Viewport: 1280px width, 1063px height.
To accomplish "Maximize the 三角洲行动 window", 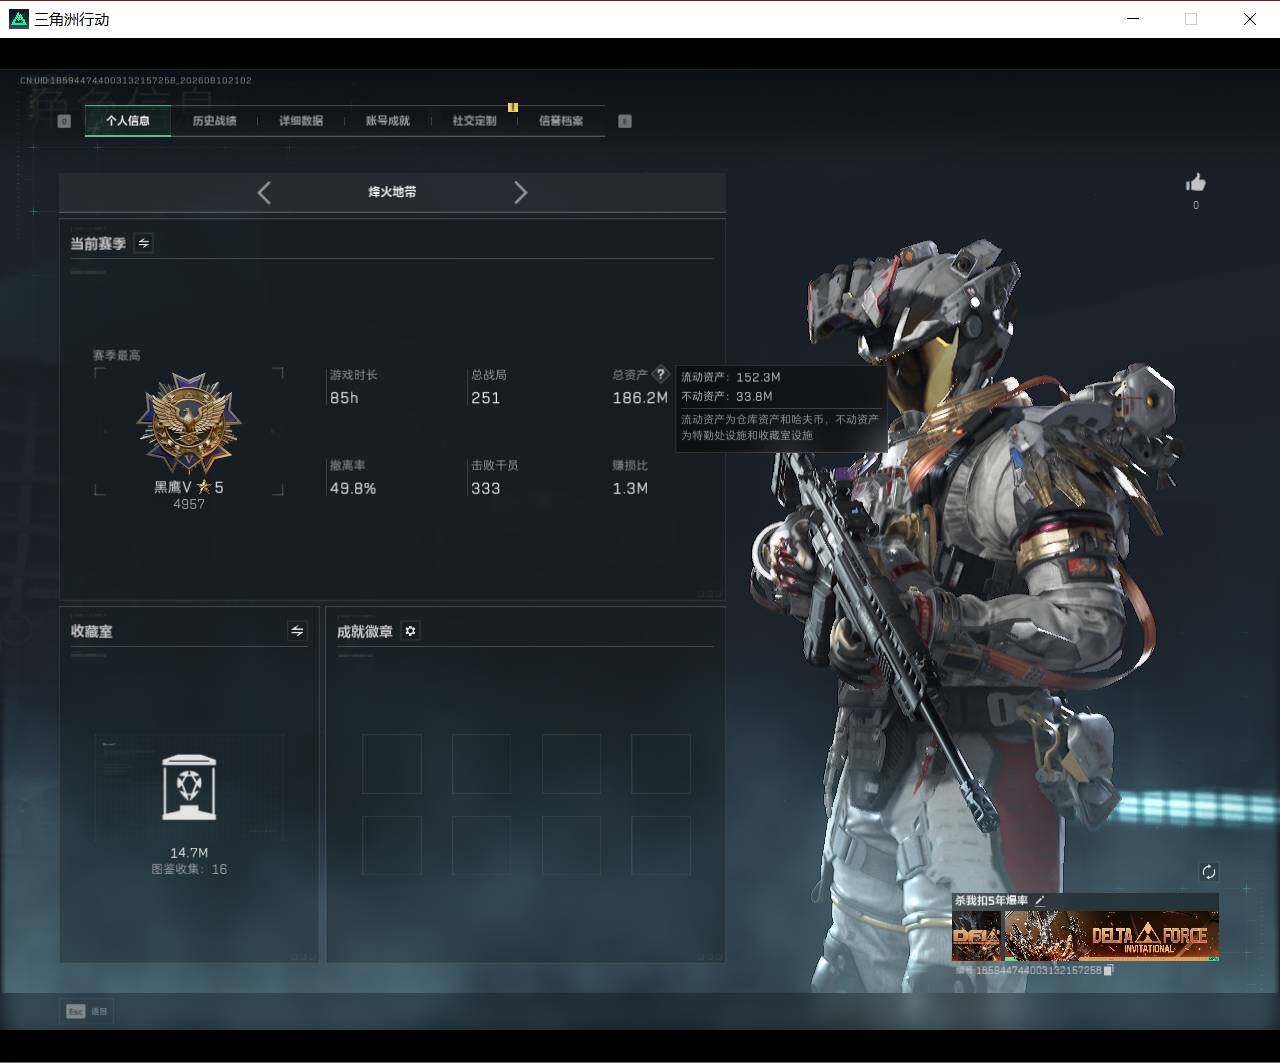I will tap(1191, 19).
